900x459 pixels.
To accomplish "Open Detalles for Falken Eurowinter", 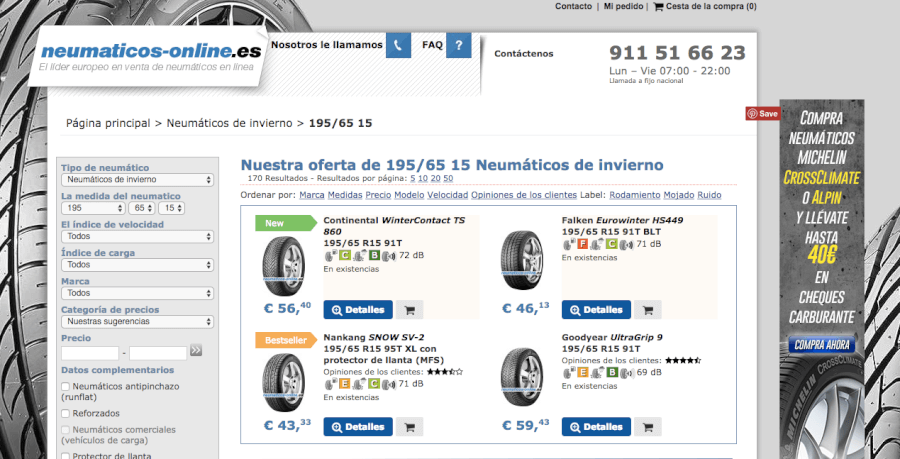I will coord(596,310).
